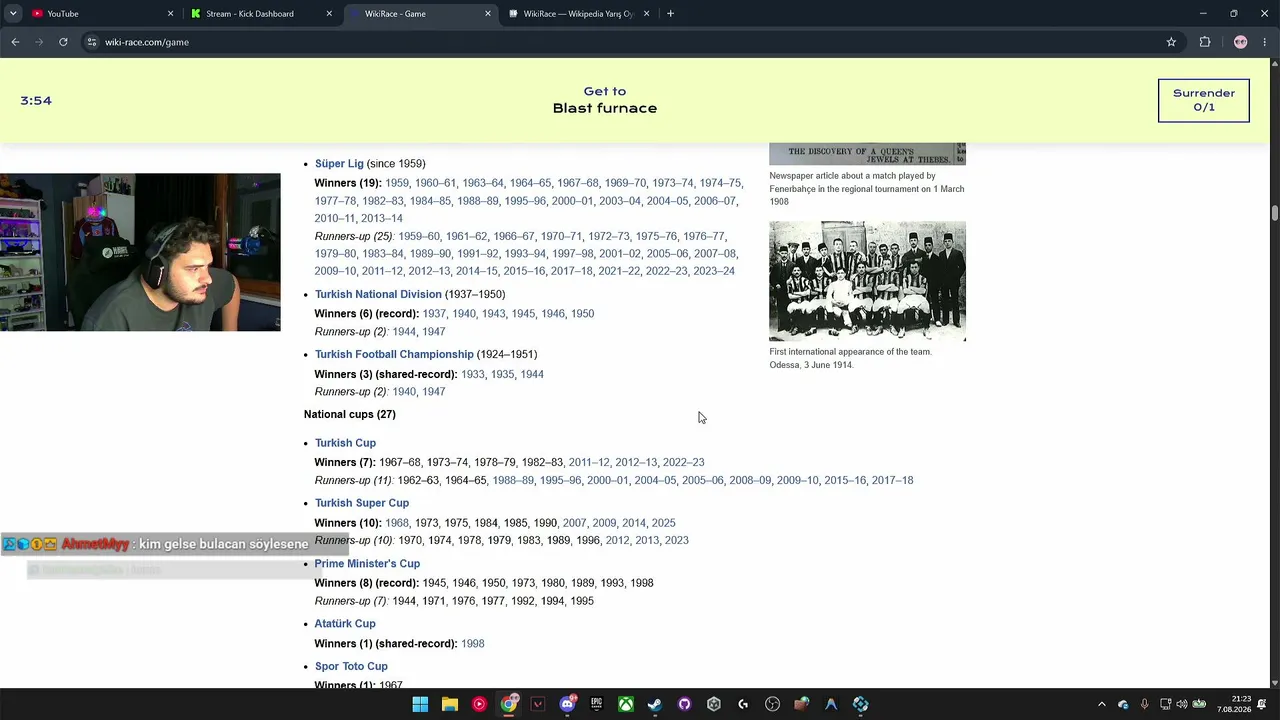
Task: Open Chrome profile avatar
Action: (1240, 42)
